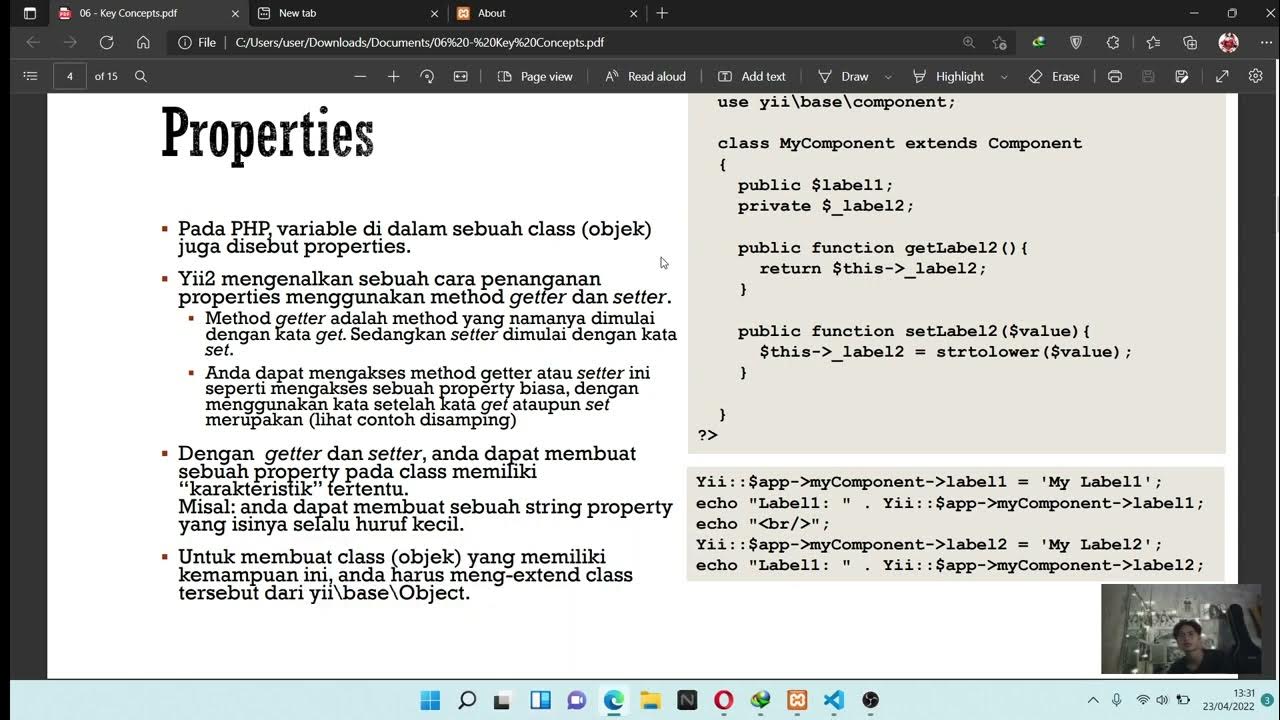Switch to Visual Studio Code
The height and width of the screenshot is (720, 1280).
[834, 700]
